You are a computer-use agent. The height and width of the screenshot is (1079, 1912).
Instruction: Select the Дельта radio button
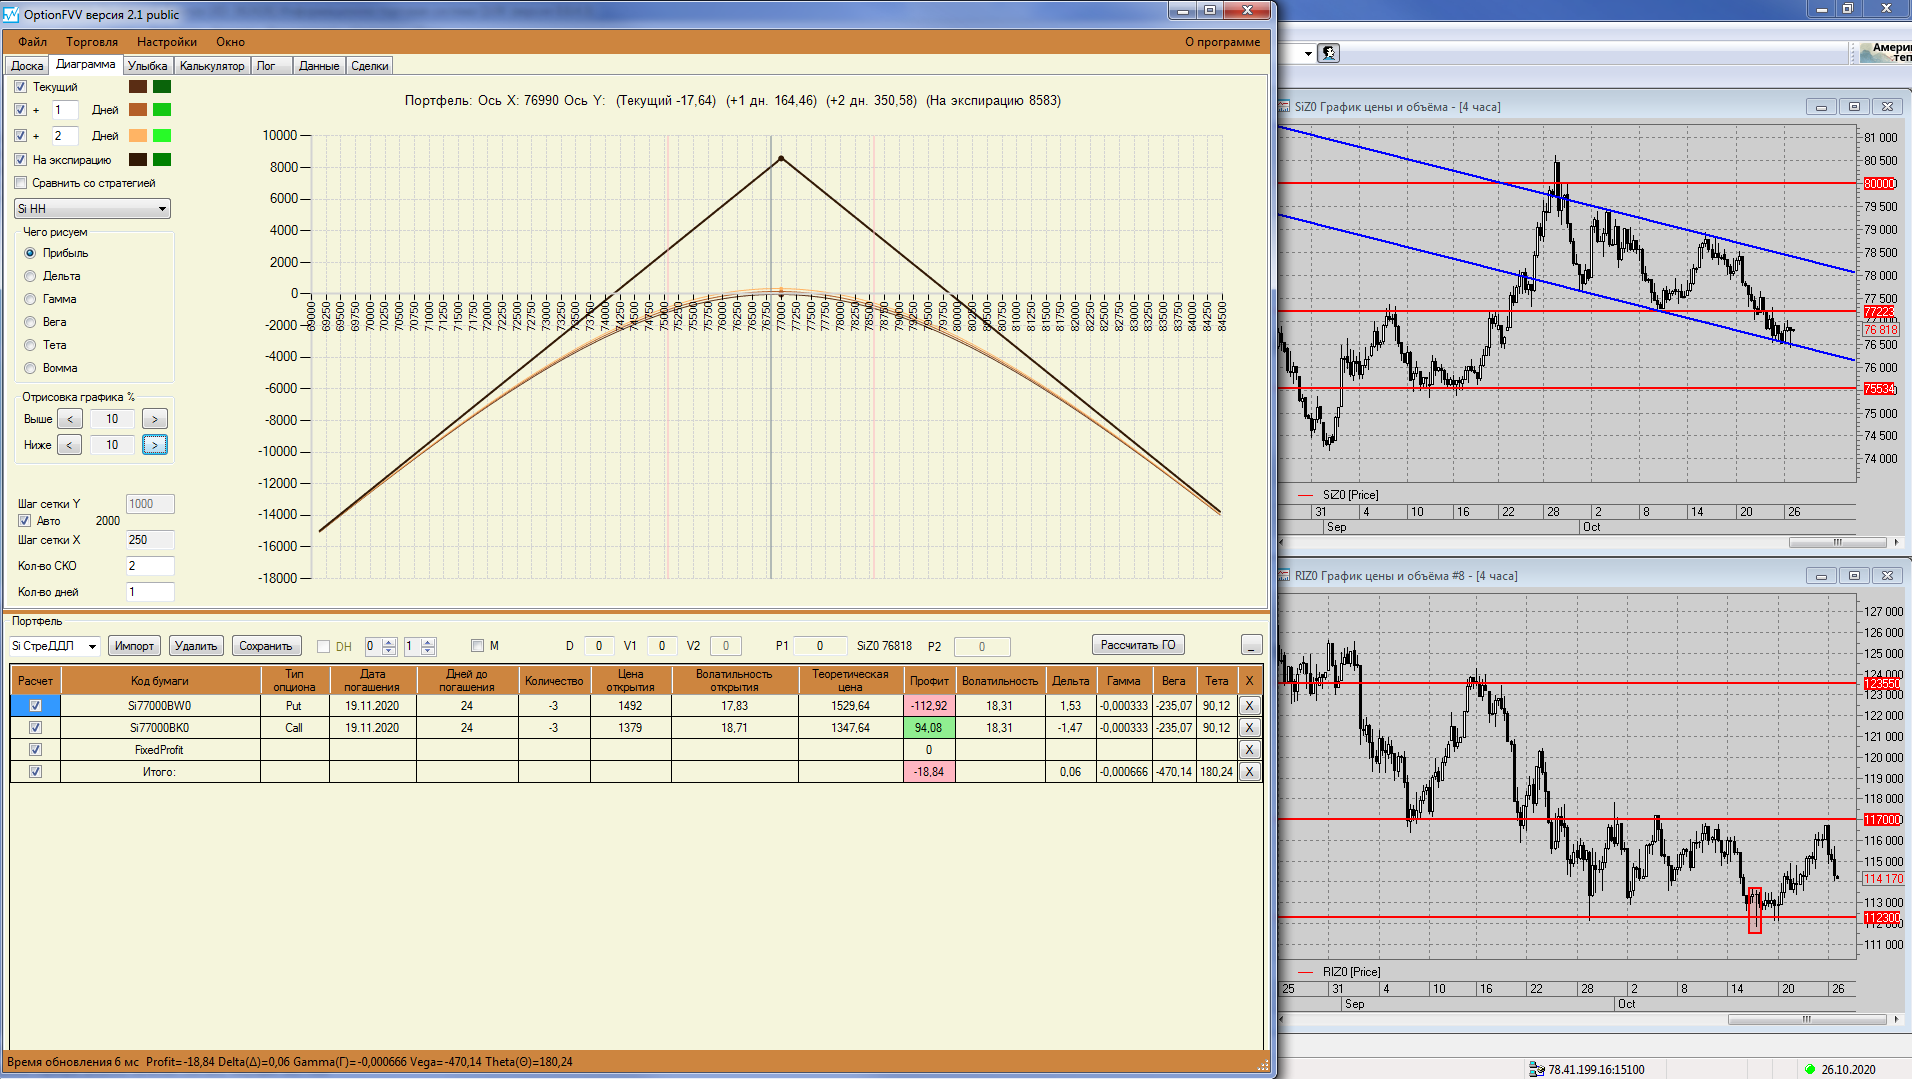click(30, 276)
